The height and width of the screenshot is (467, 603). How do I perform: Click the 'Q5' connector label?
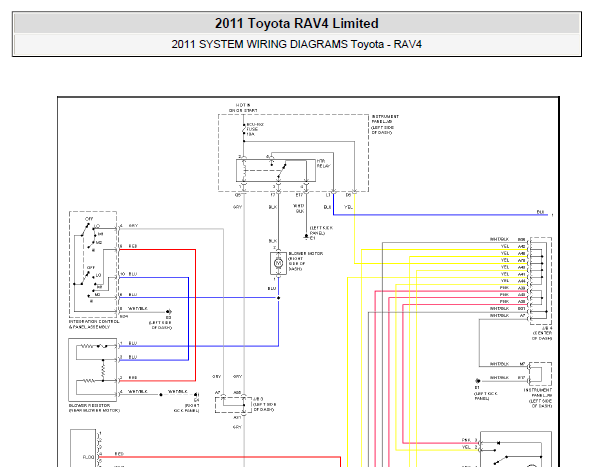coord(238,195)
